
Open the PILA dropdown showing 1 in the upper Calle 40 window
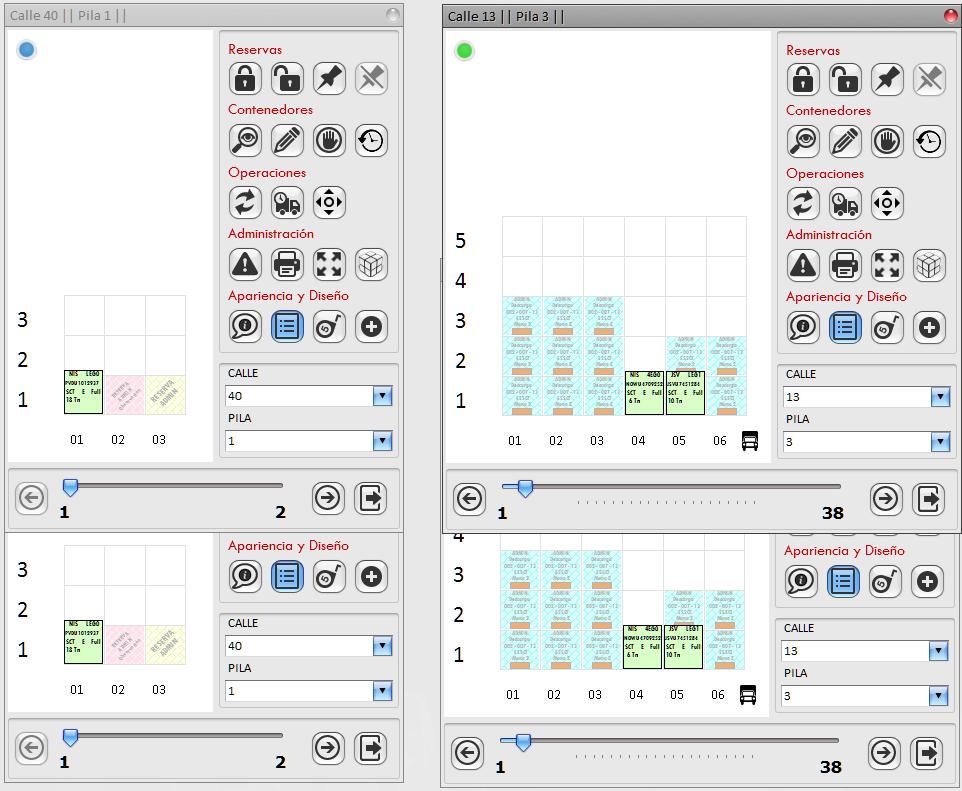click(x=382, y=441)
